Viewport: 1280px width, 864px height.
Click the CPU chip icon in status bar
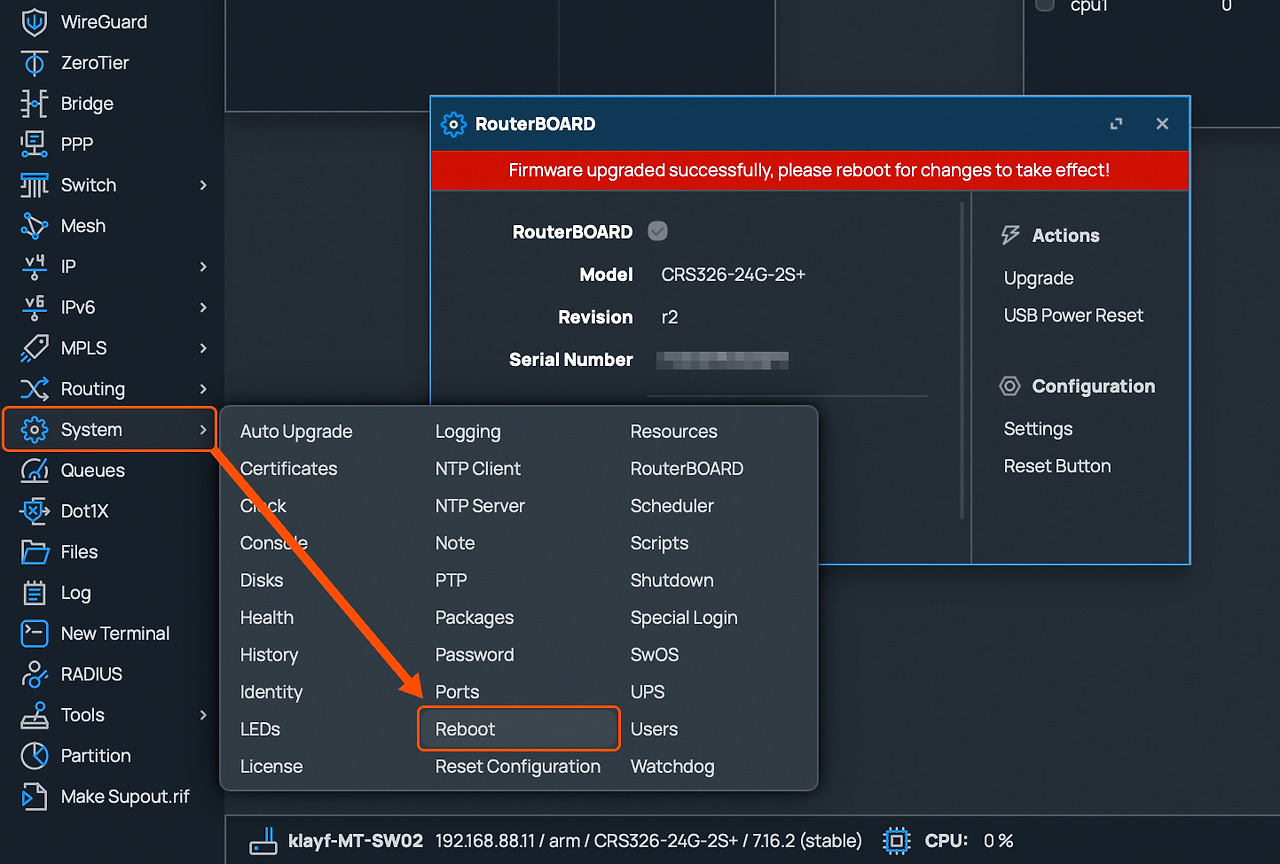pyautogui.click(x=897, y=841)
